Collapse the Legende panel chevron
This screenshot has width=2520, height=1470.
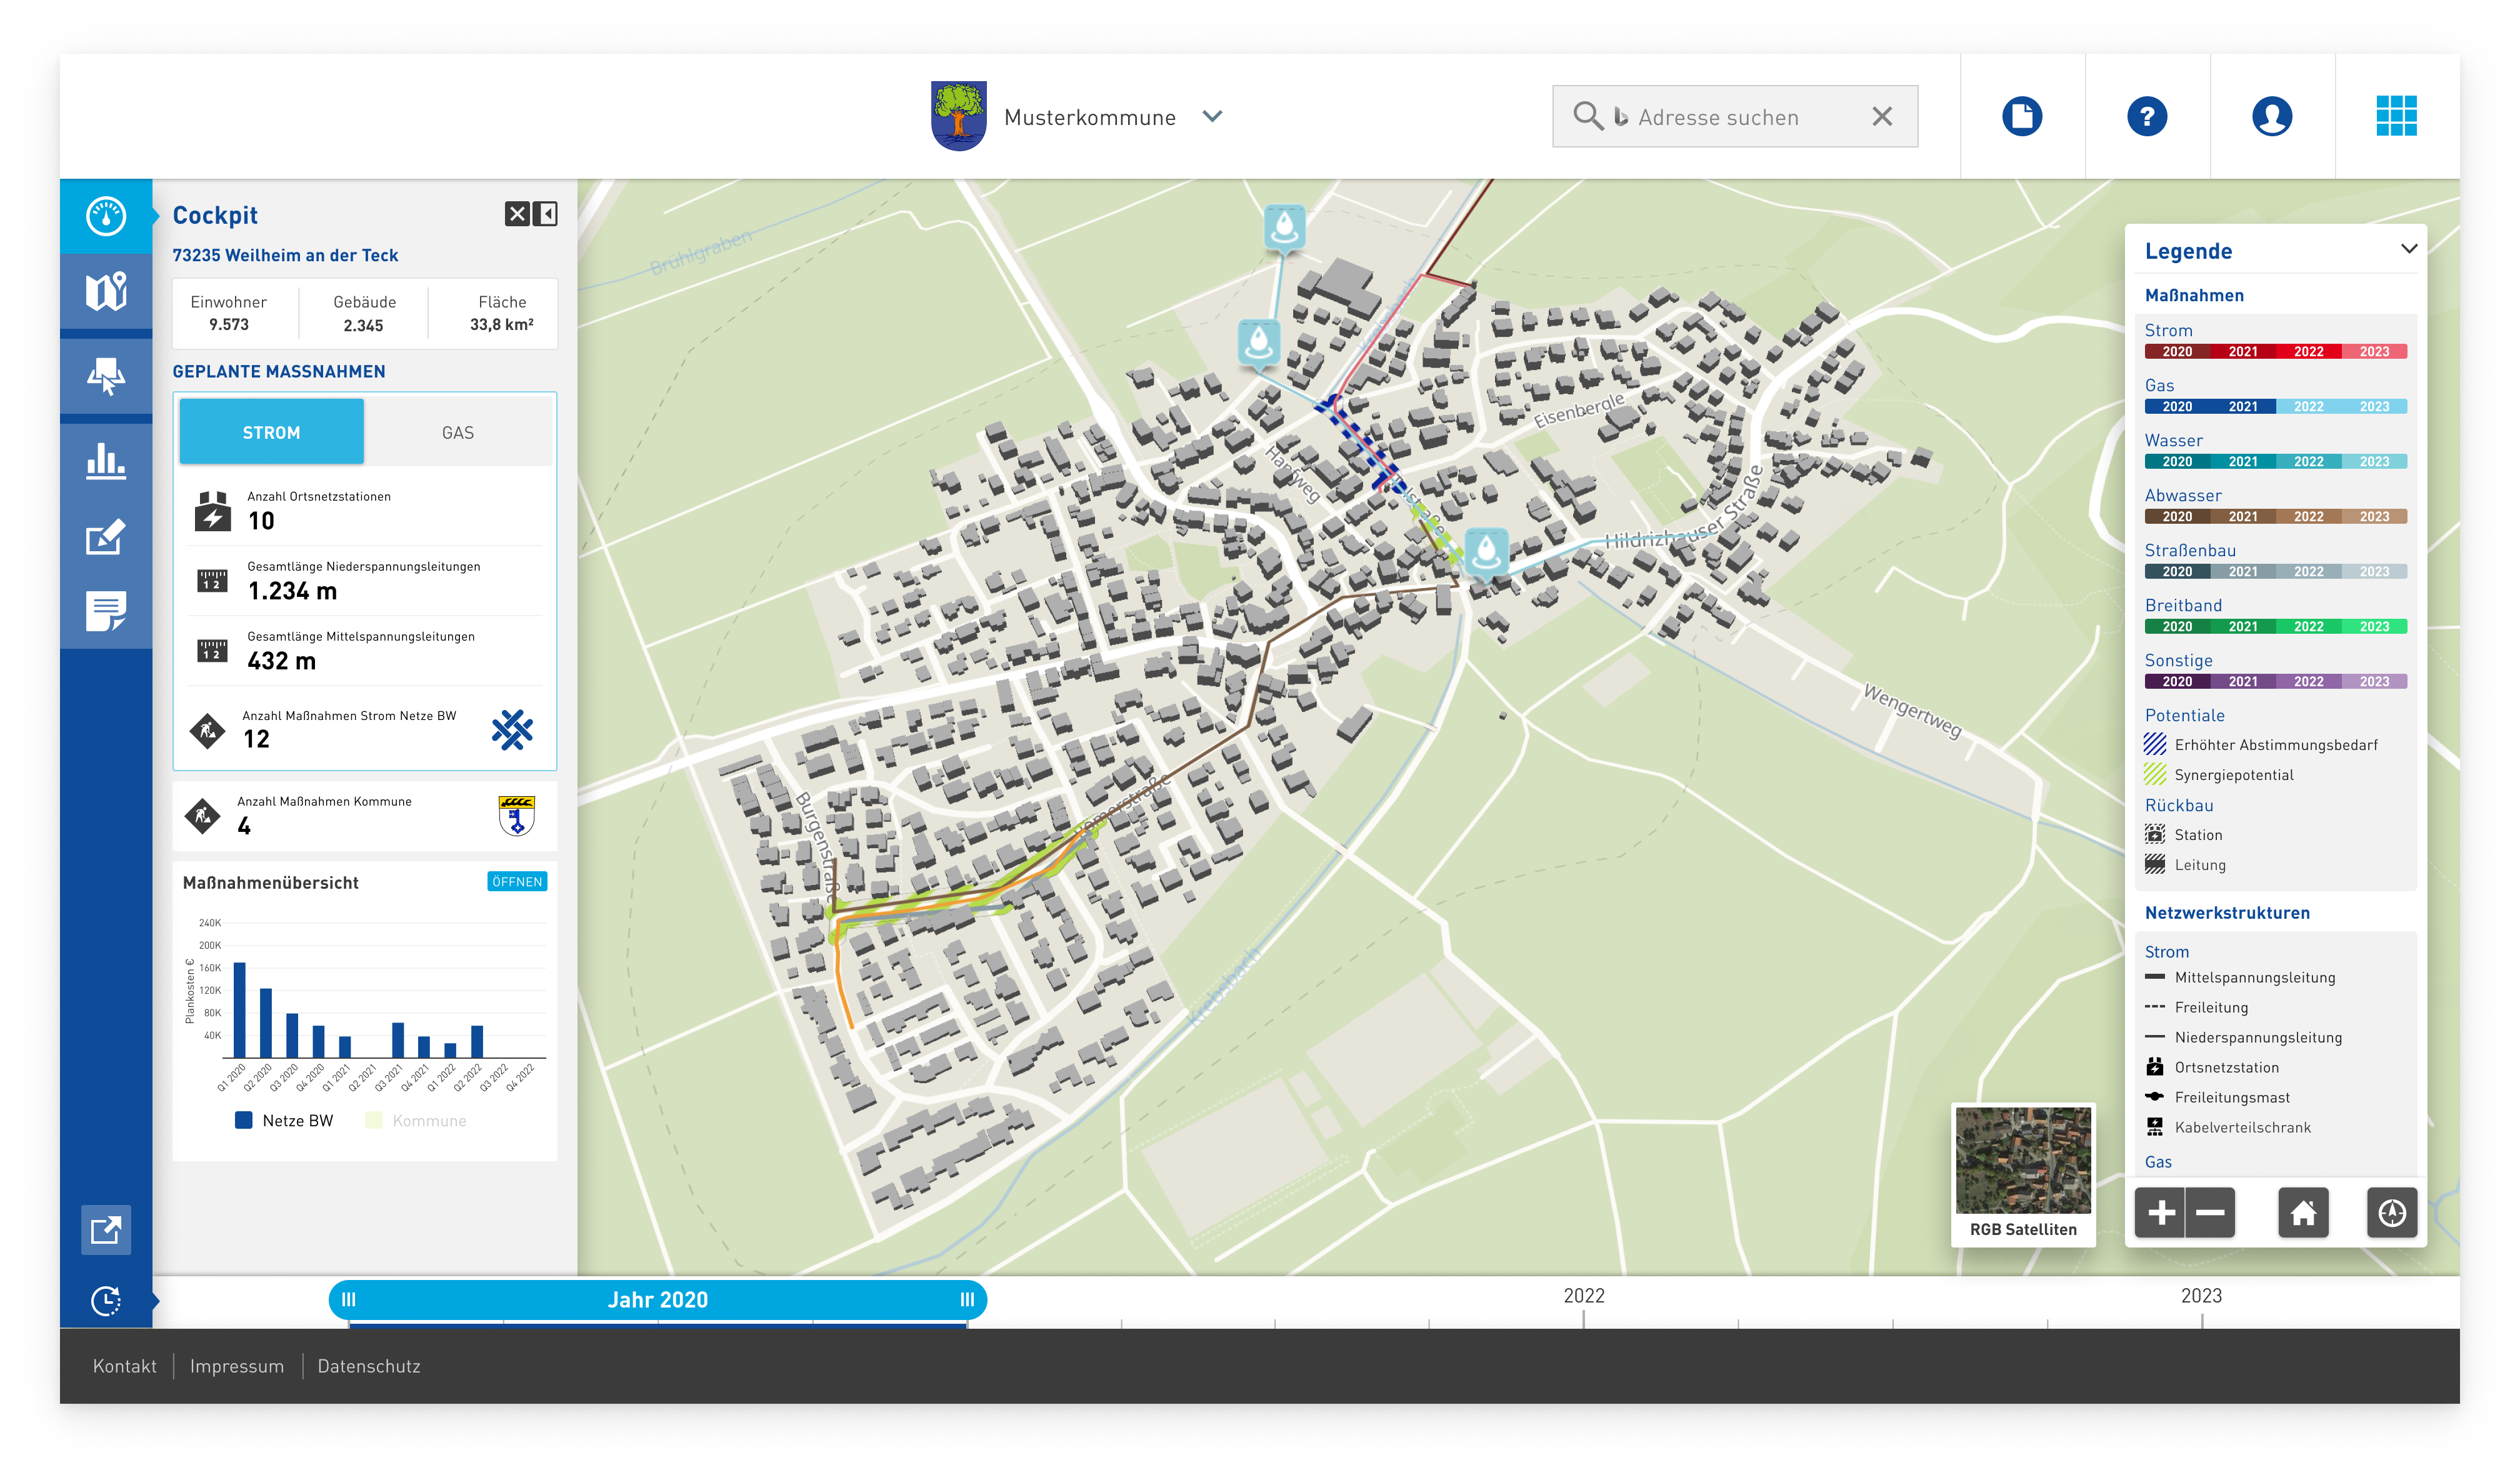(x=2408, y=249)
